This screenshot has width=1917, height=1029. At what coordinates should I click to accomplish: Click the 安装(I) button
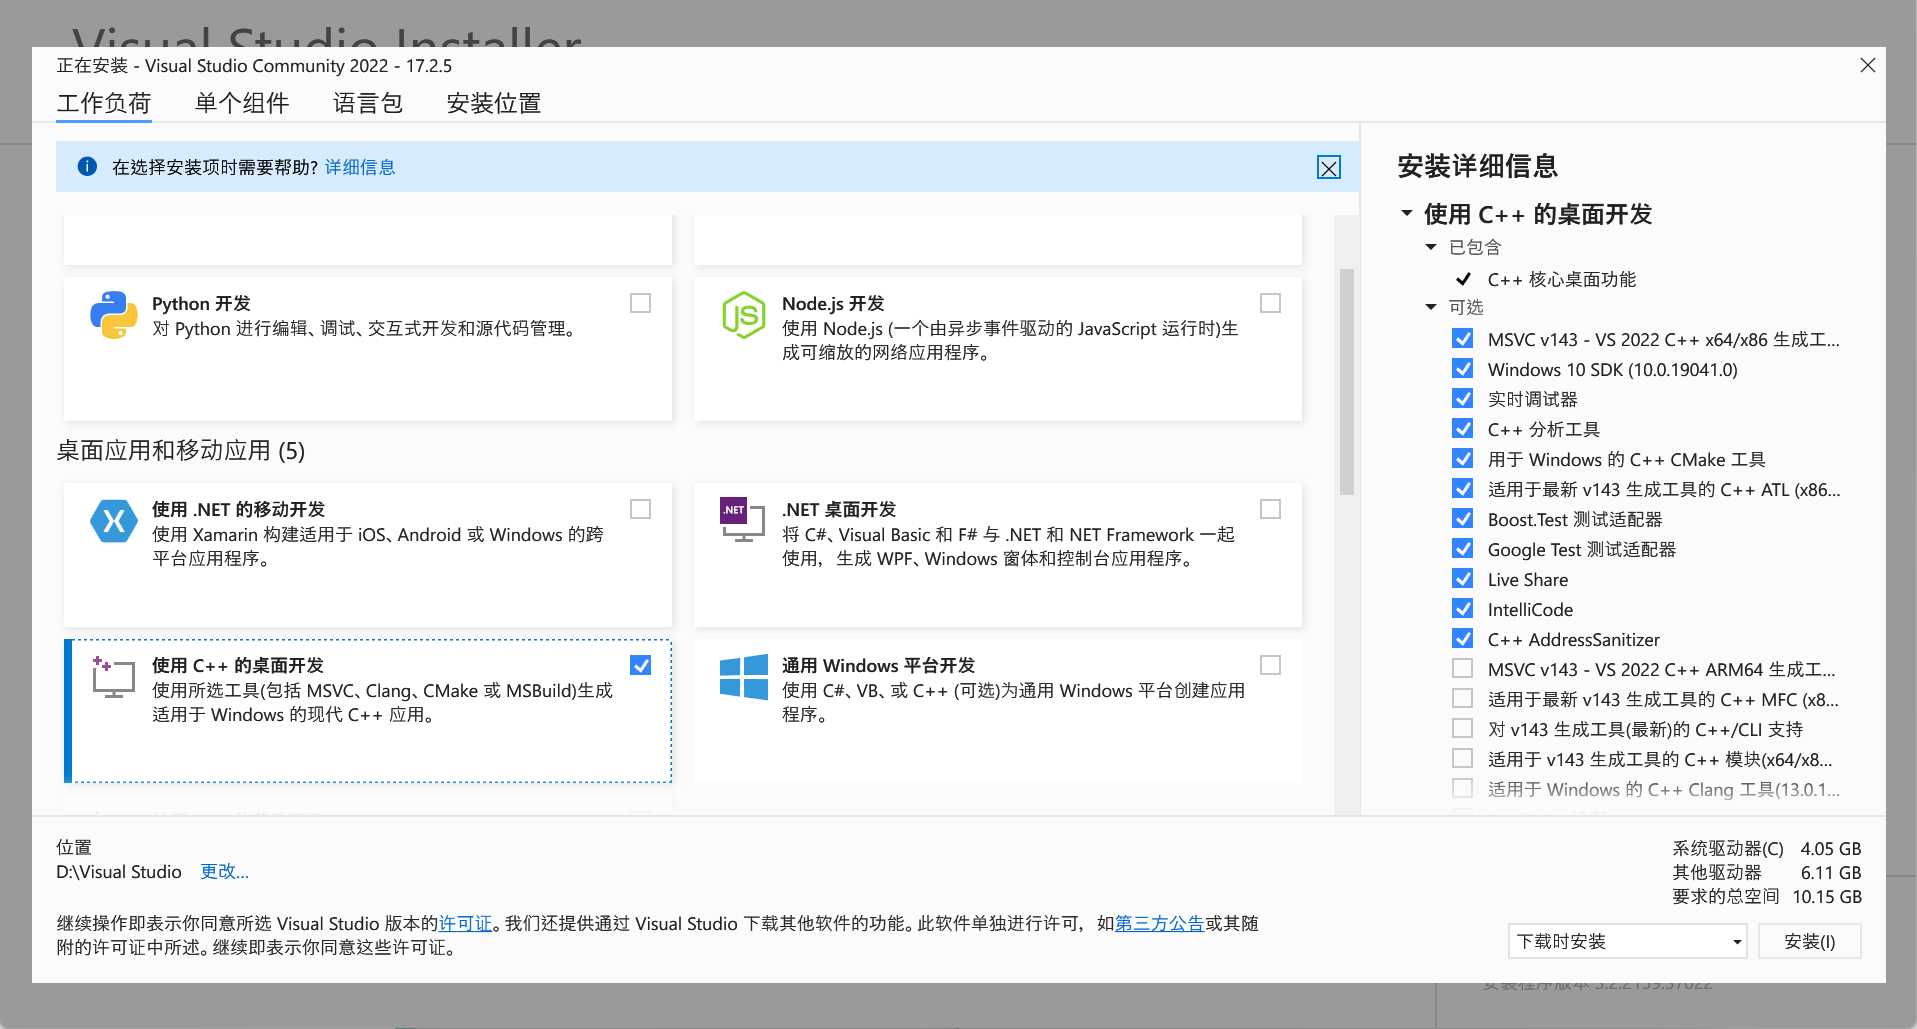[x=1809, y=941]
